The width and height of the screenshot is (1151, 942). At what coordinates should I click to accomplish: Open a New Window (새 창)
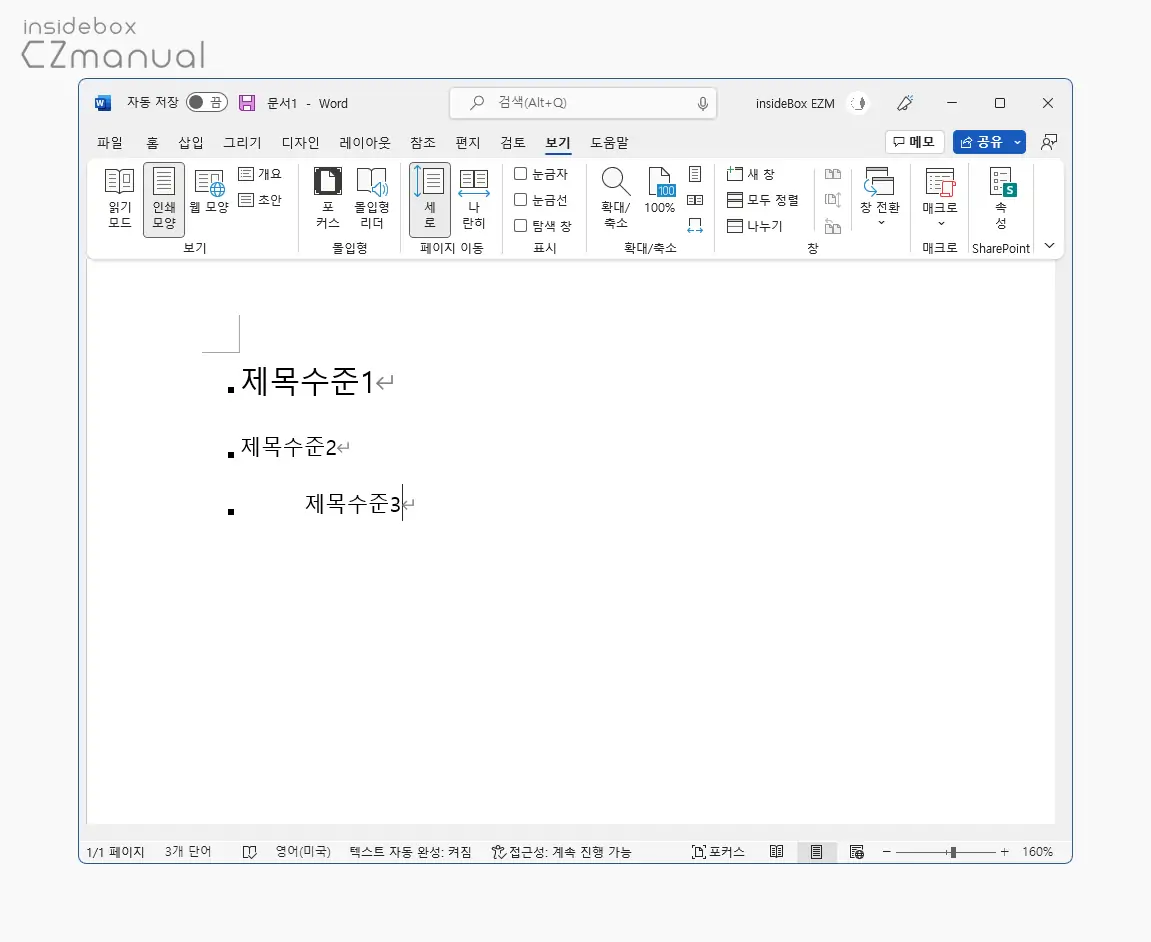coord(750,174)
